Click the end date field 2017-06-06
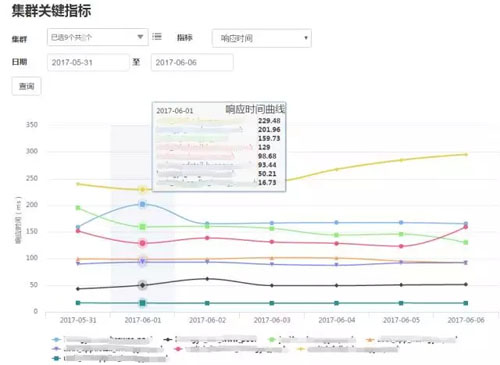 pos(192,62)
